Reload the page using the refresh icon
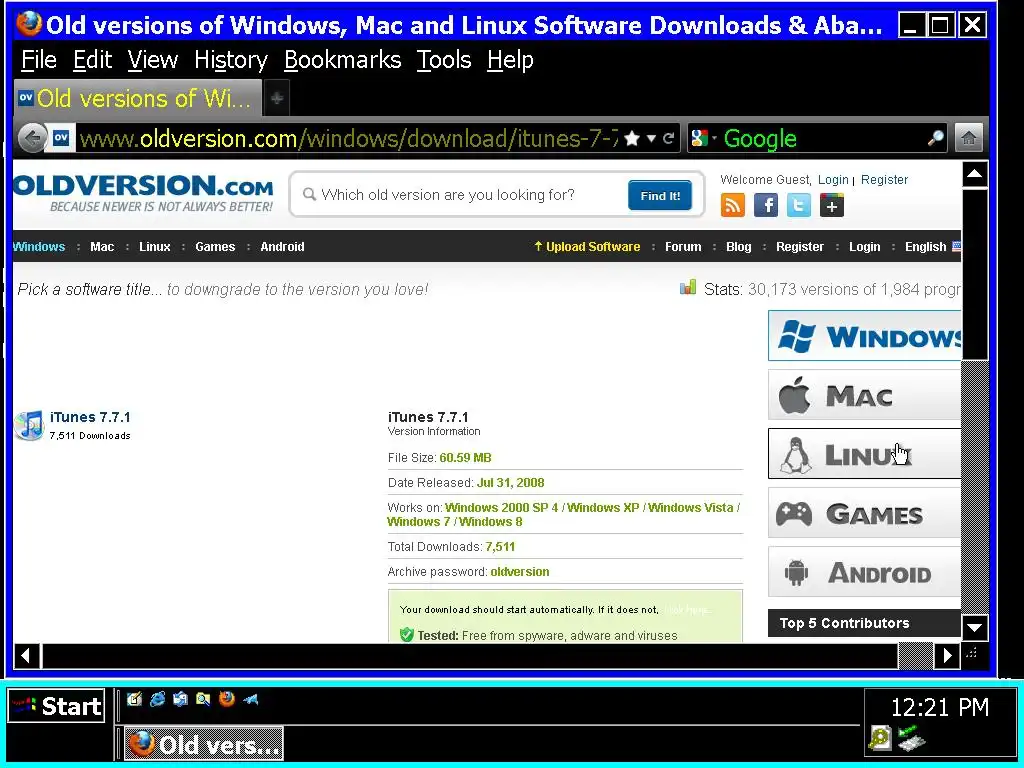1024x768 pixels. [x=668, y=138]
